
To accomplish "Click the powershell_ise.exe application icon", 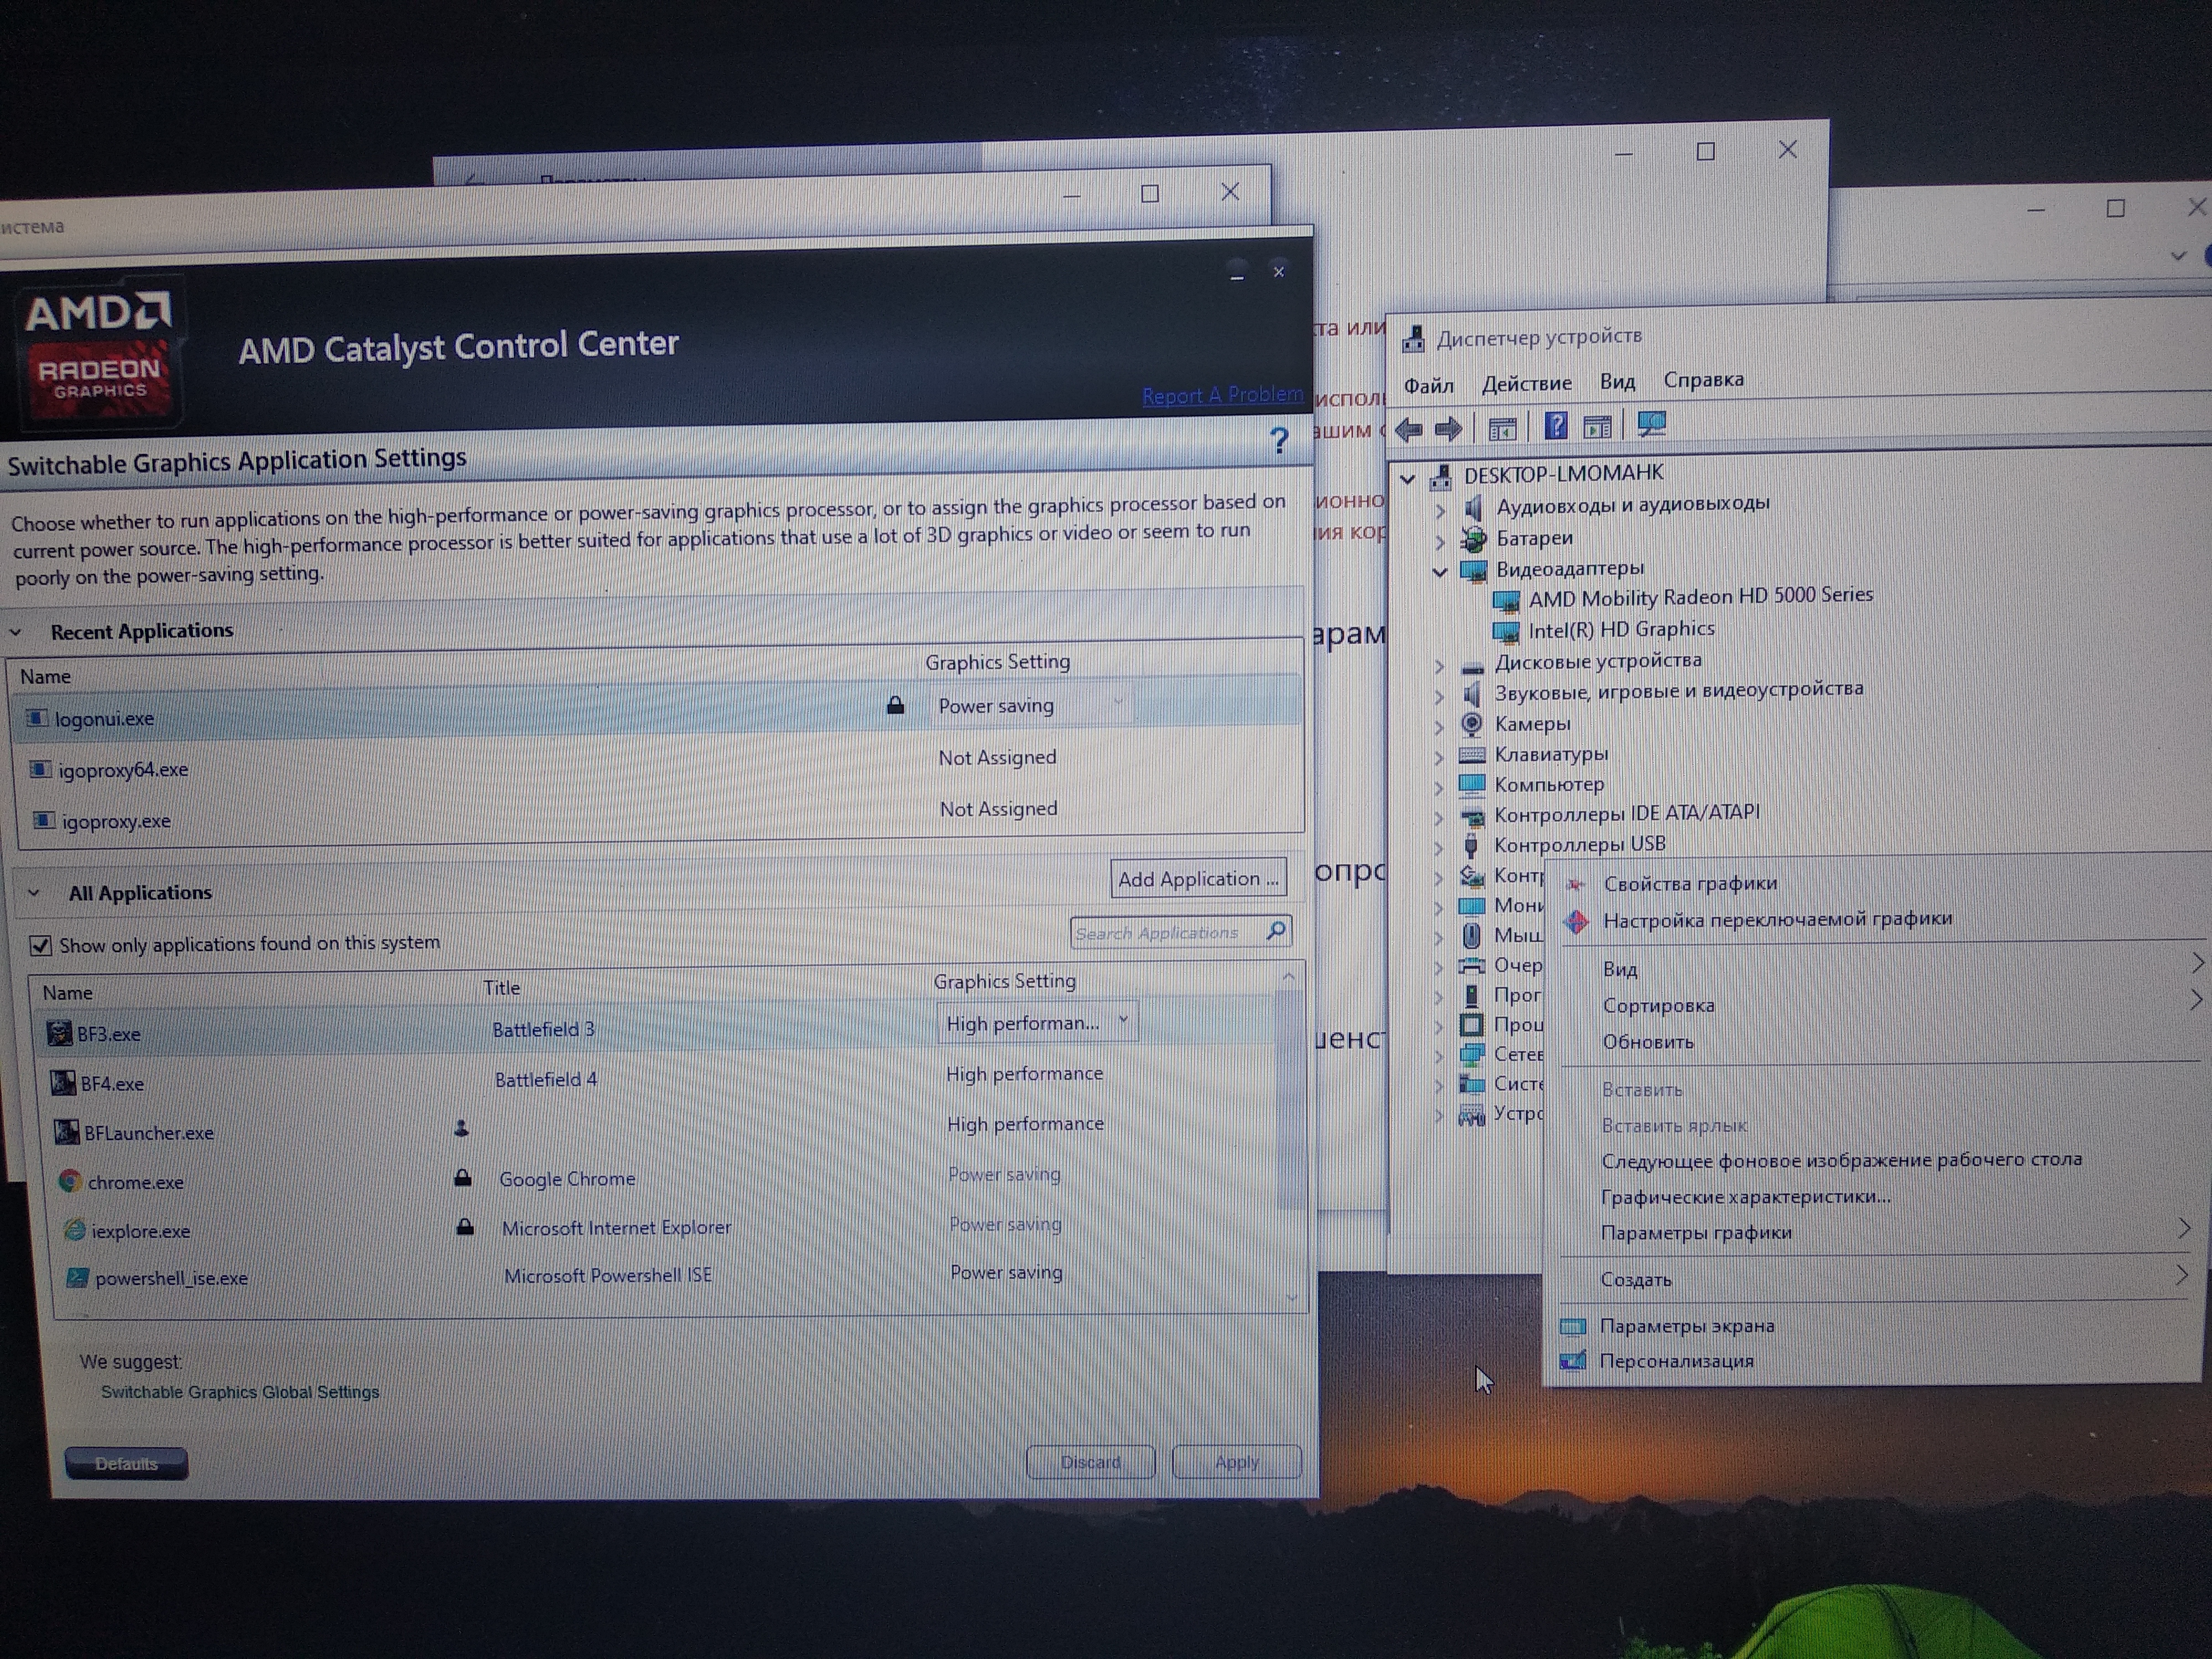I will (x=78, y=1278).
